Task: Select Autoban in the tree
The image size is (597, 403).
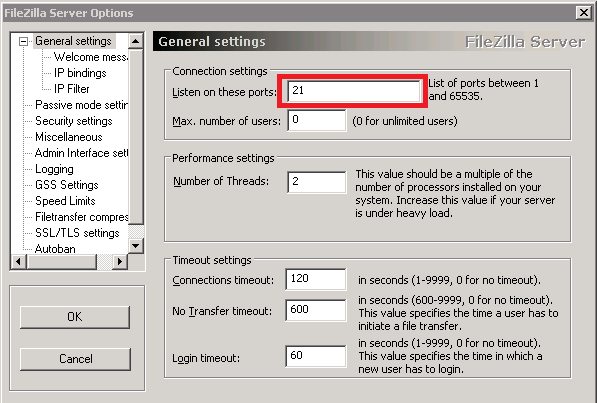Action: (x=55, y=249)
